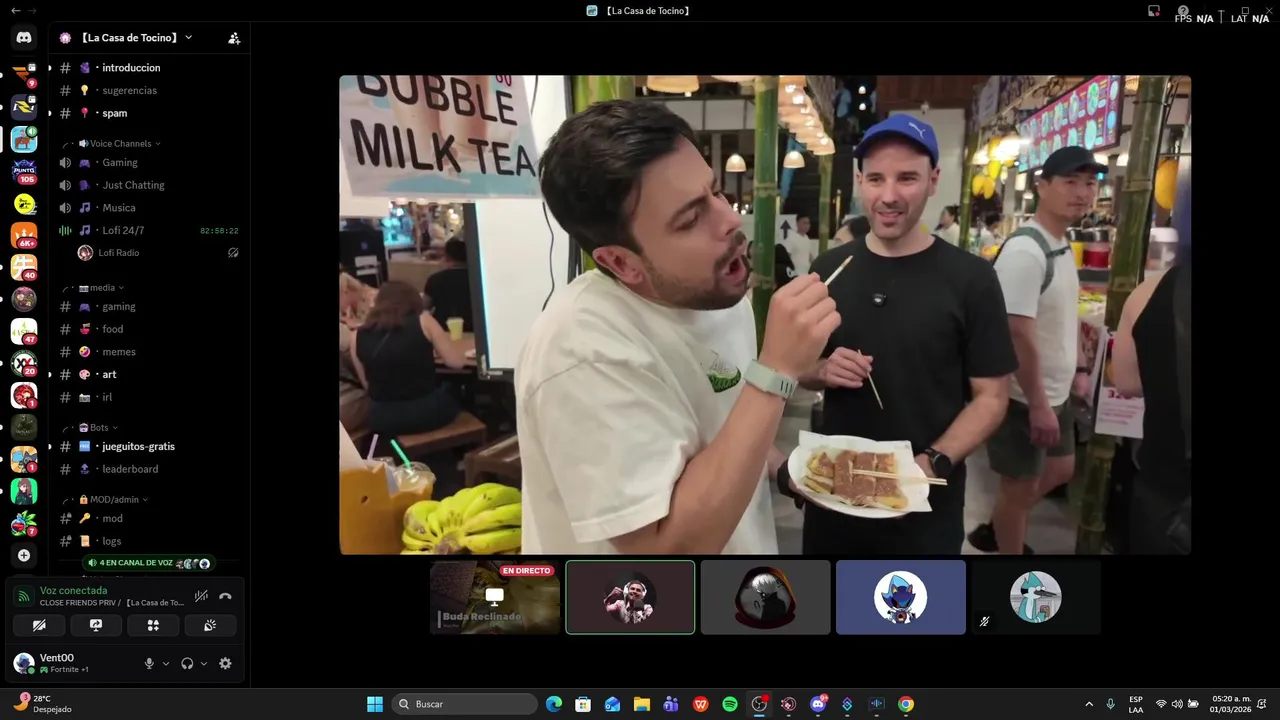1280x720 pixels.
Task: Open user settings gear icon
Action: click(225, 663)
